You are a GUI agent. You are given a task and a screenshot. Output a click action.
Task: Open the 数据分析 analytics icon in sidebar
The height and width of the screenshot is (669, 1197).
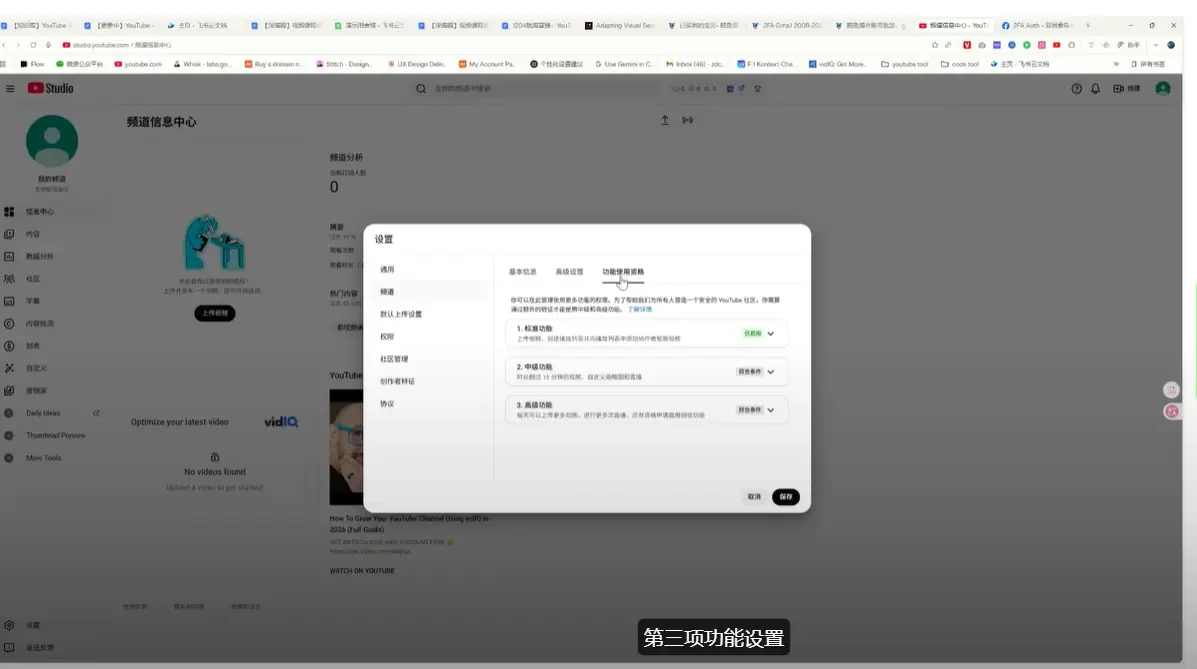point(9,257)
